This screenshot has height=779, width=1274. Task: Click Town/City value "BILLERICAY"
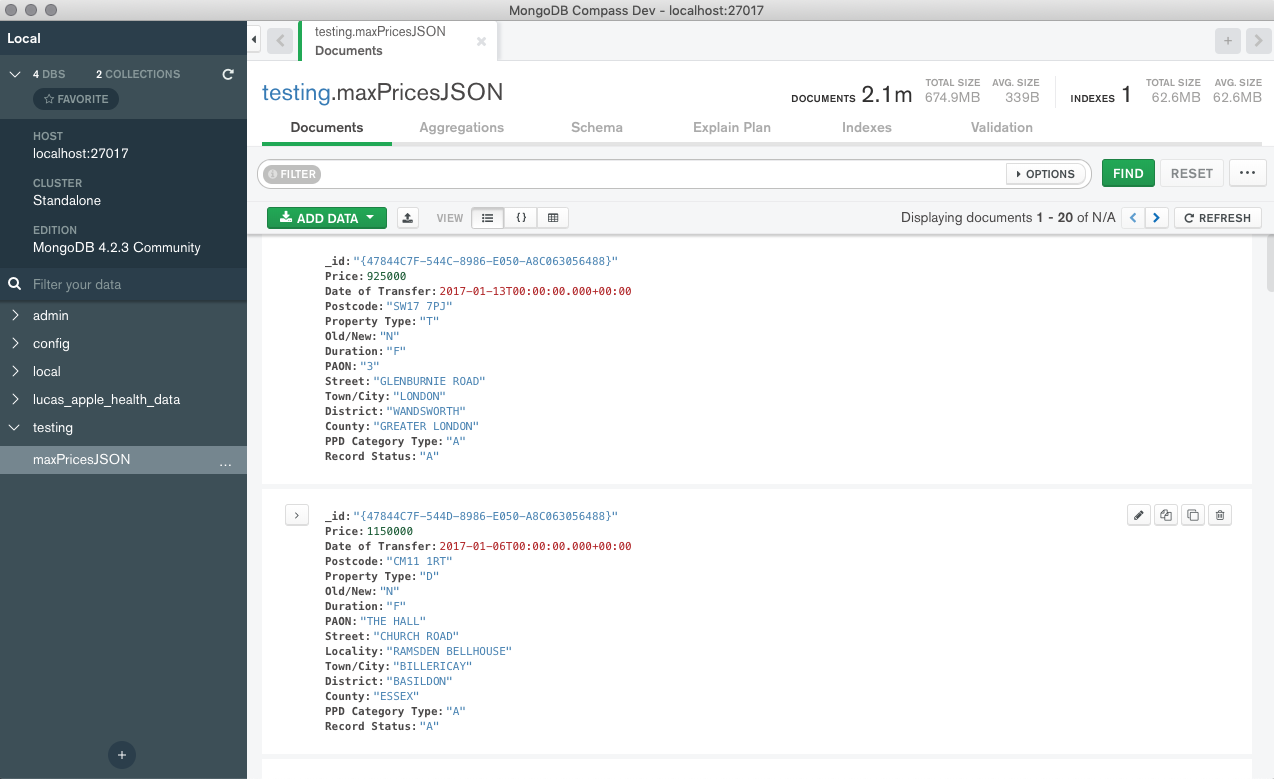pos(432,666)
